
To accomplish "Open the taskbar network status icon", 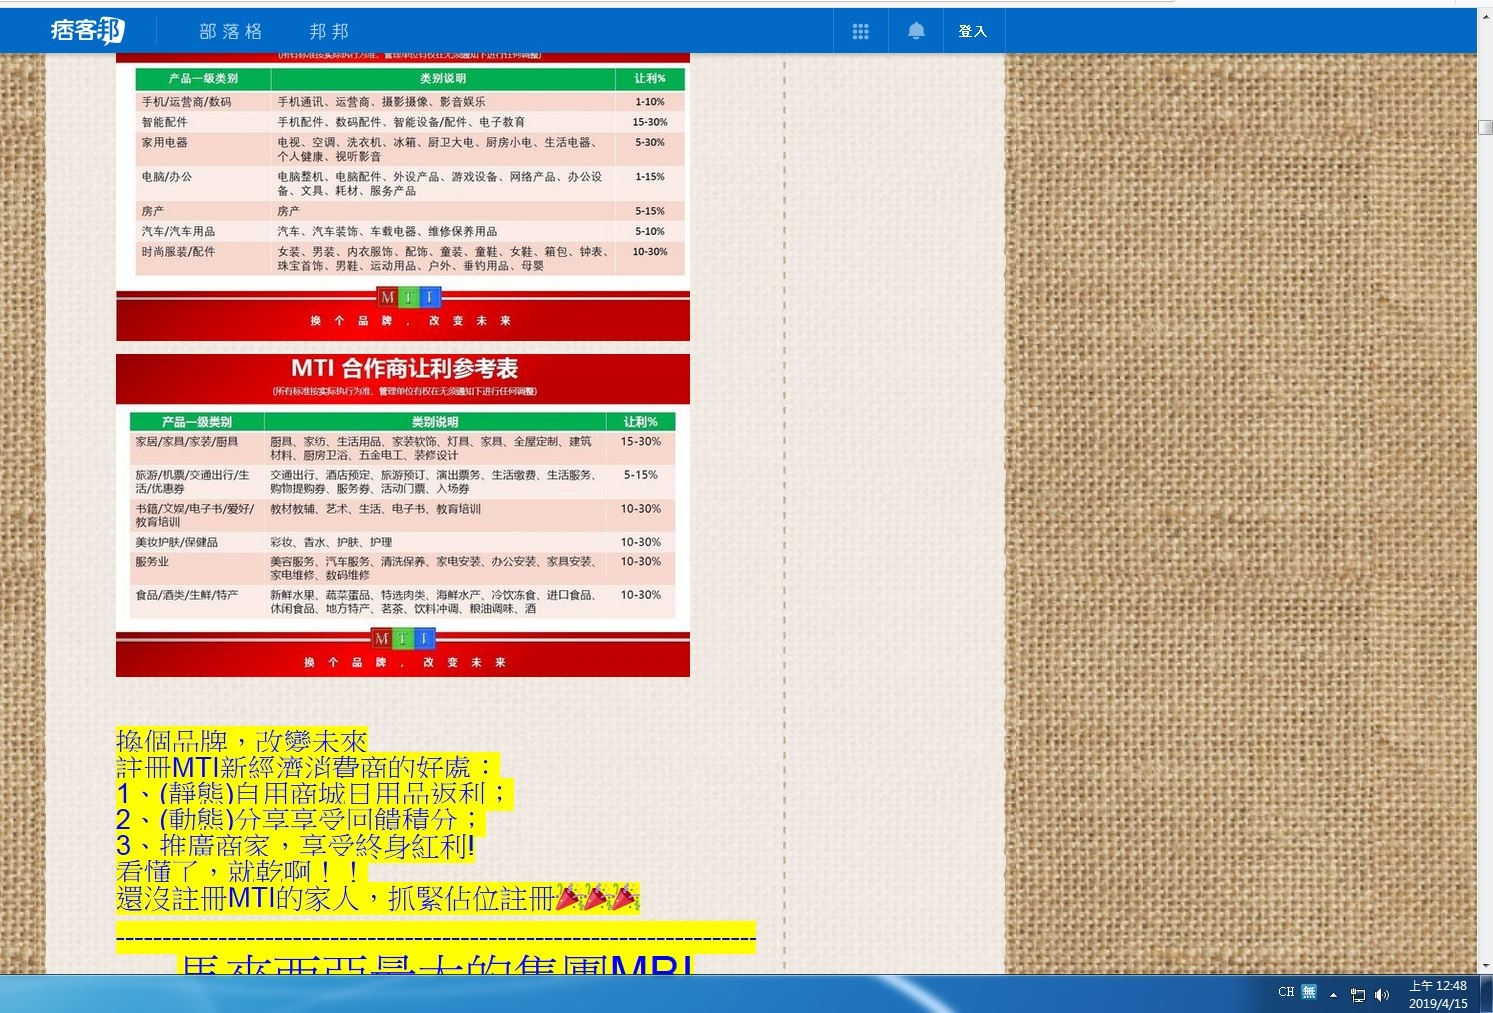I will coord(1357,994).
